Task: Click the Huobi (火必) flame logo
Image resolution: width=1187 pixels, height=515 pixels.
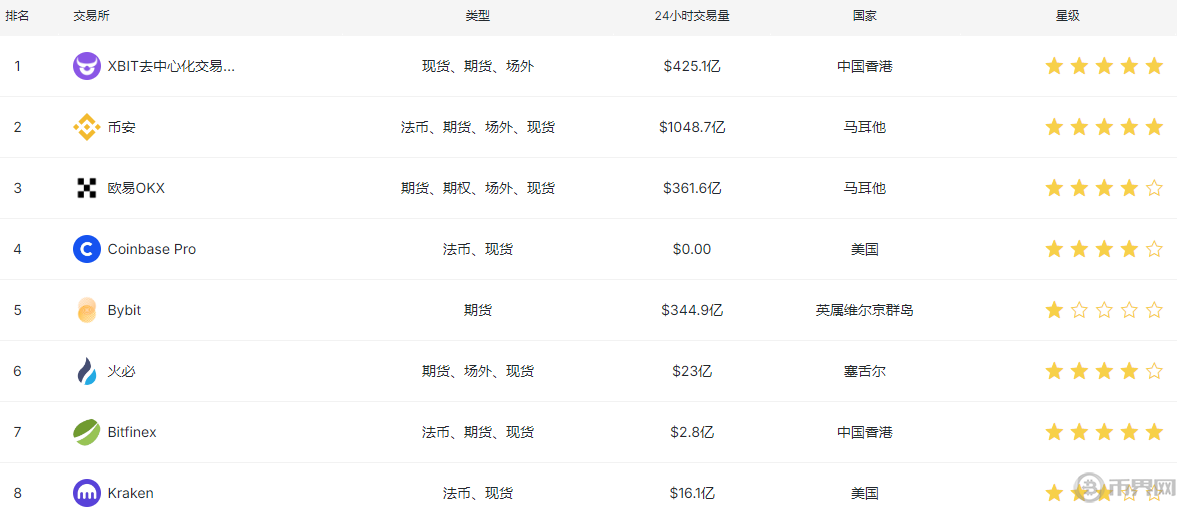Action: [87, 371]
